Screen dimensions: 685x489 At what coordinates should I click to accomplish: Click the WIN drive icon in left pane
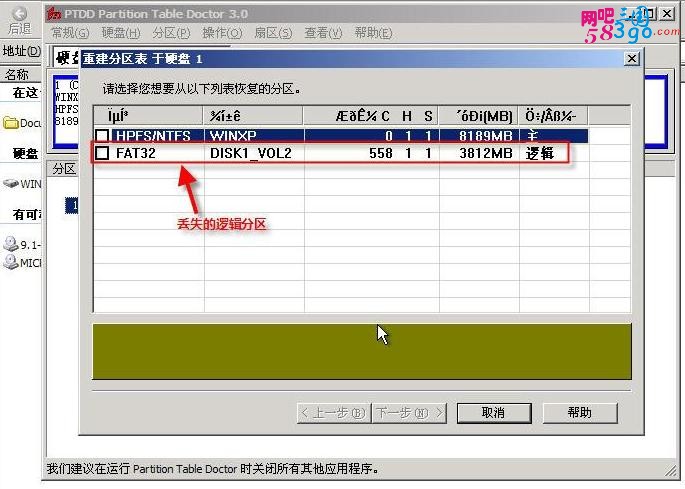pyautogui.click(x=10, y=184)
